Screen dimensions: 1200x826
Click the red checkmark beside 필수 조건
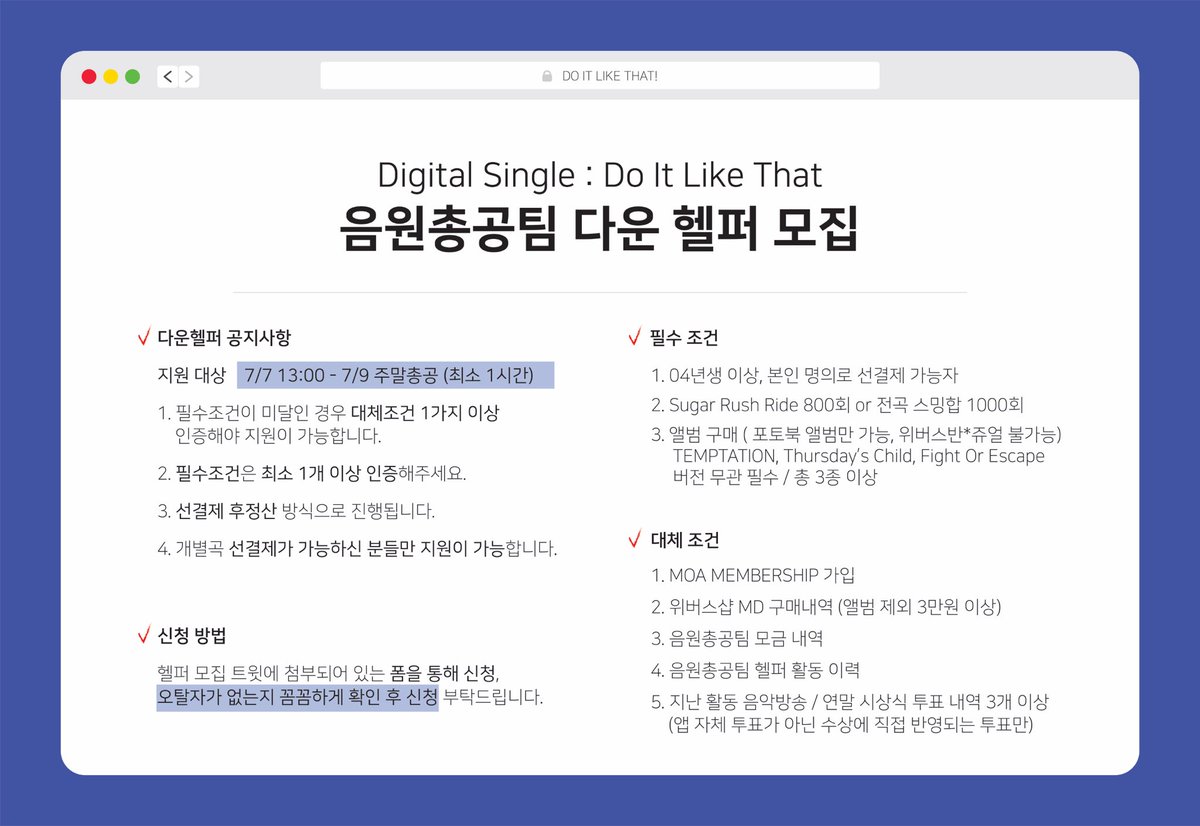(634, 337)
